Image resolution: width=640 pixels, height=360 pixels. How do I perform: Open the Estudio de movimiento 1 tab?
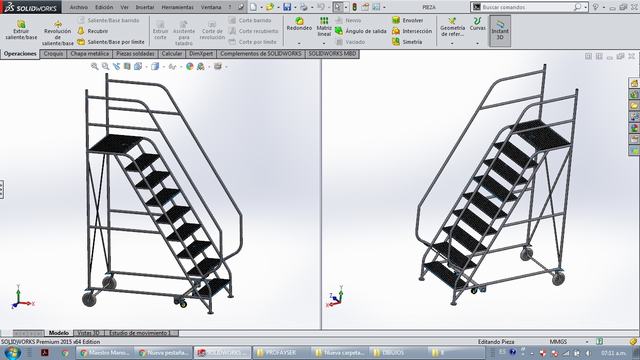140,333
